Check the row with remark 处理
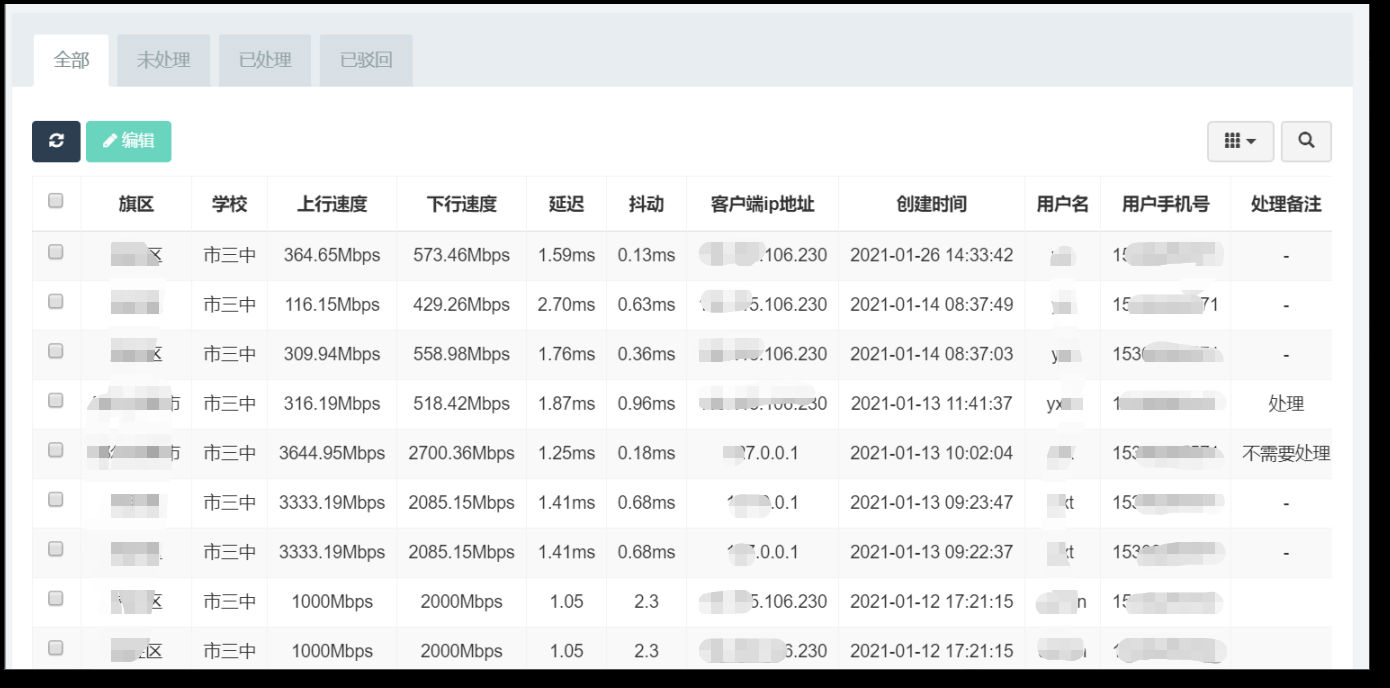This screenshot has height=688, width=1390. click(x=55, y=399)
